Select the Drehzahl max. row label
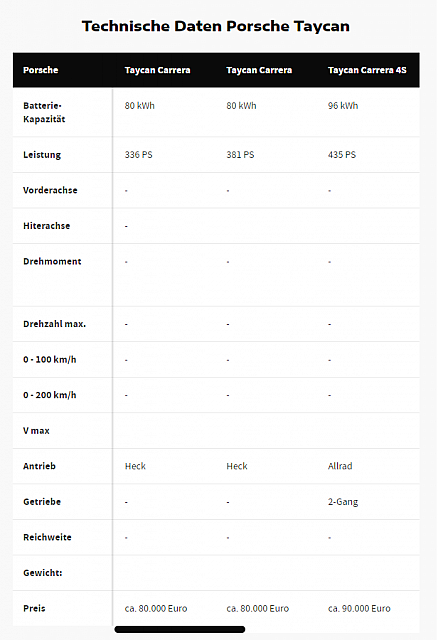This screenshot has height=640, width=438. [x=54, y=324]
